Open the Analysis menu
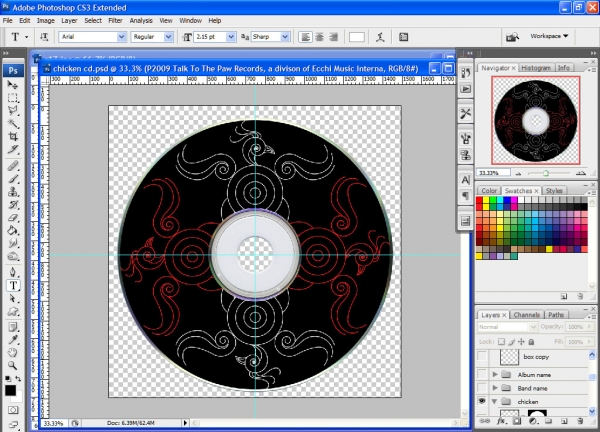 141,21
